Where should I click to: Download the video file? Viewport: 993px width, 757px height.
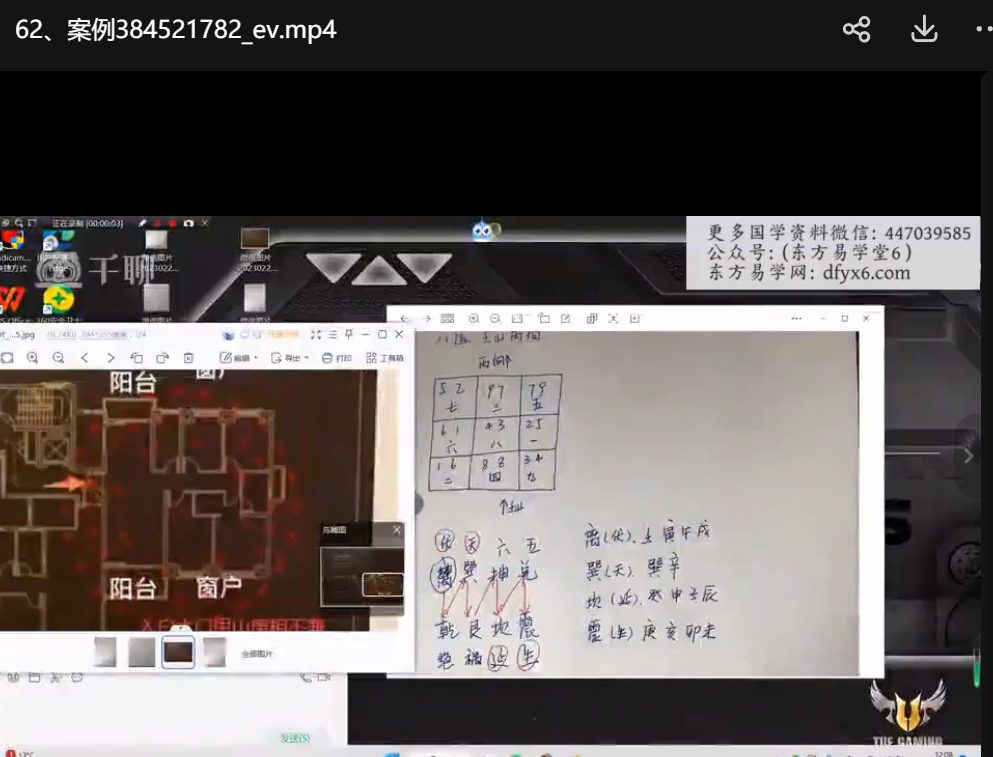pos(924,30)
